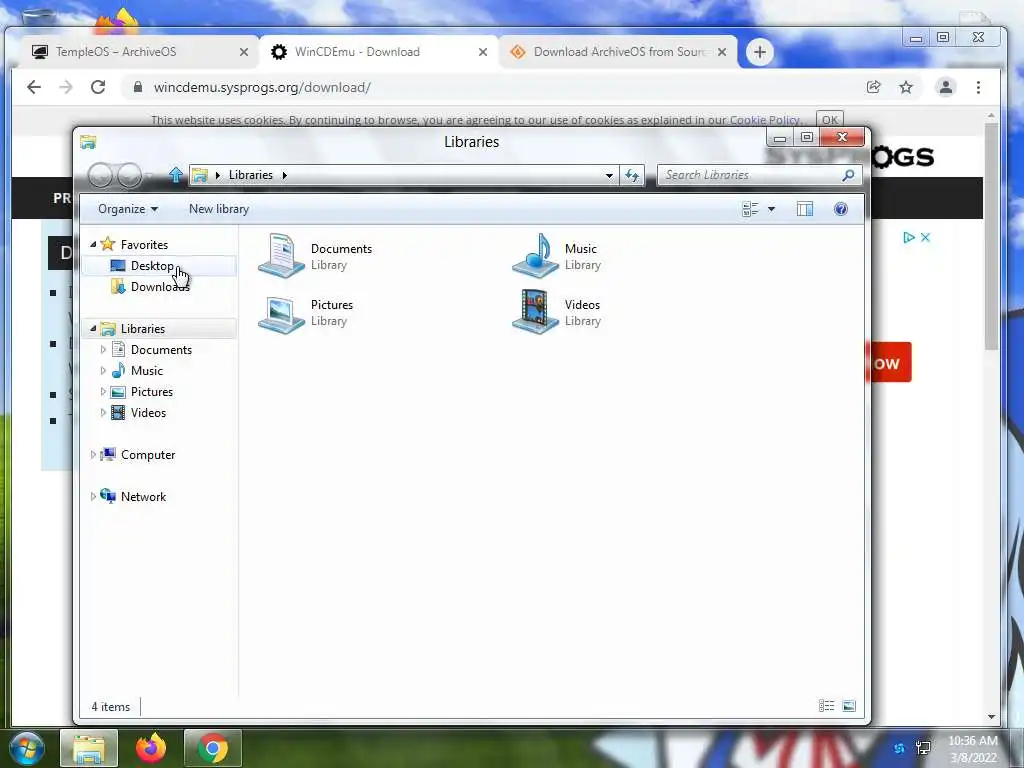Expand Videos node in navigation tree
1024x768 pixels.
pos(103,412)
